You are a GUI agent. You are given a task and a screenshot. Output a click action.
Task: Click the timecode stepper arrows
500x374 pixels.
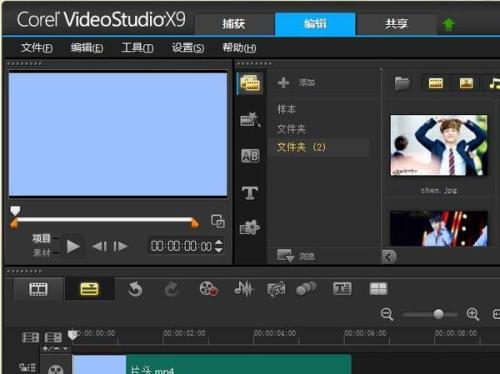point(219,246)
